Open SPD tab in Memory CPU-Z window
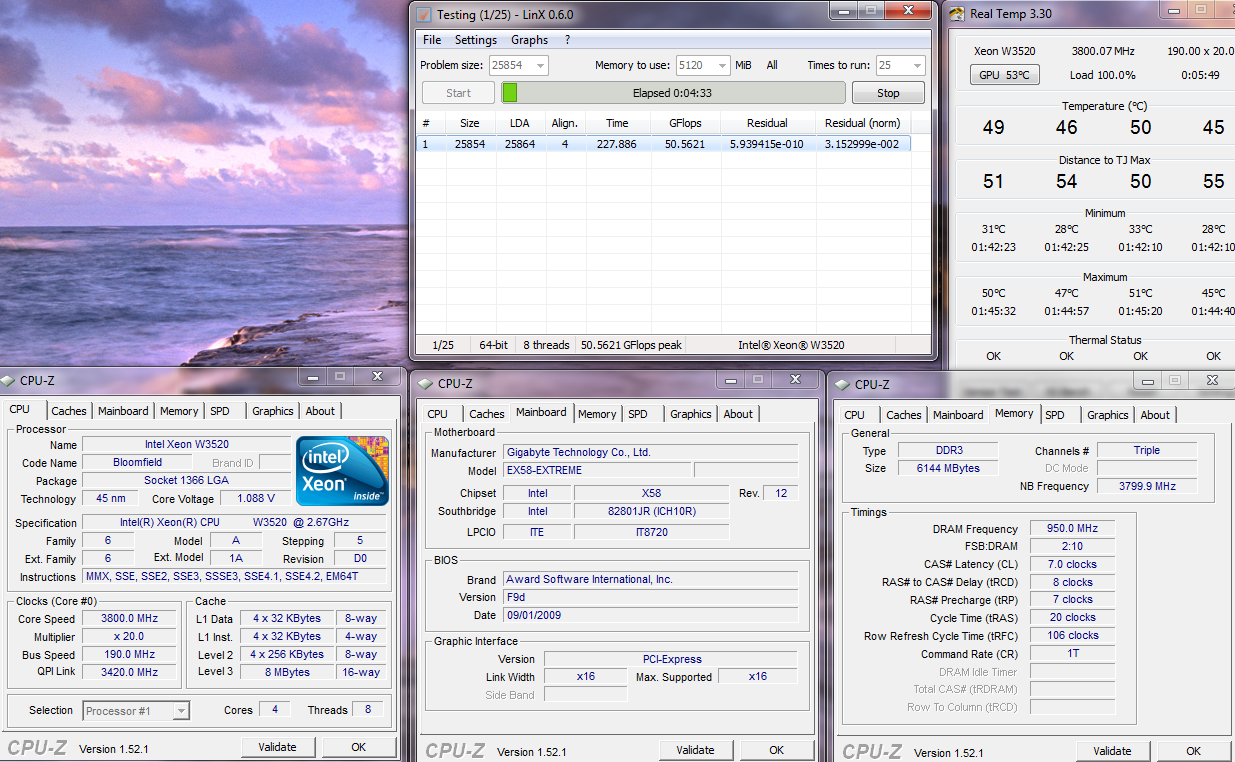Viewport: 1235px width, 762px height. 1055,415
